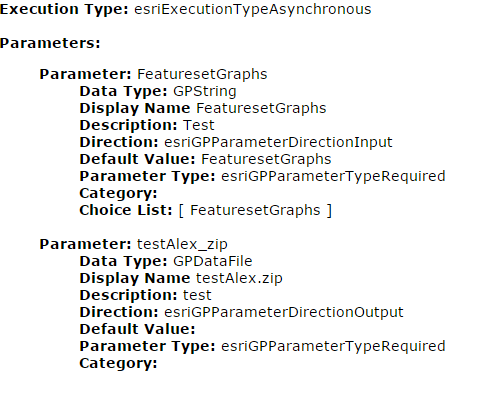
Task: Click the first Category label
Action: click(x=118, y=193)
